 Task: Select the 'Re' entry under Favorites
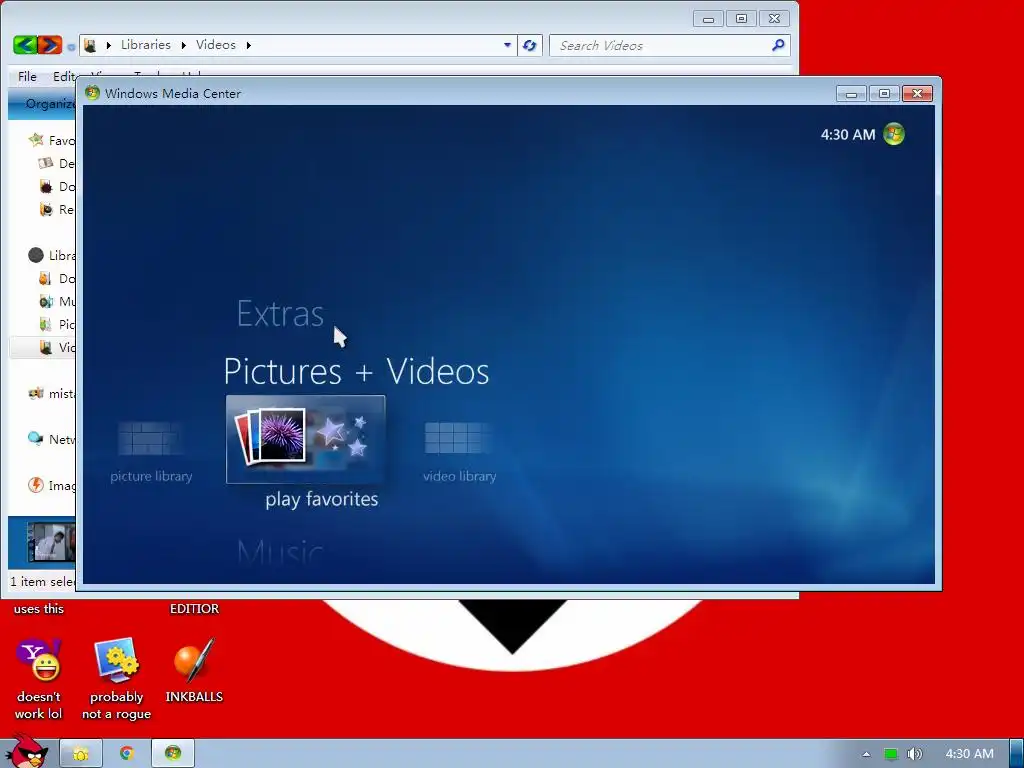click(56, 209)
